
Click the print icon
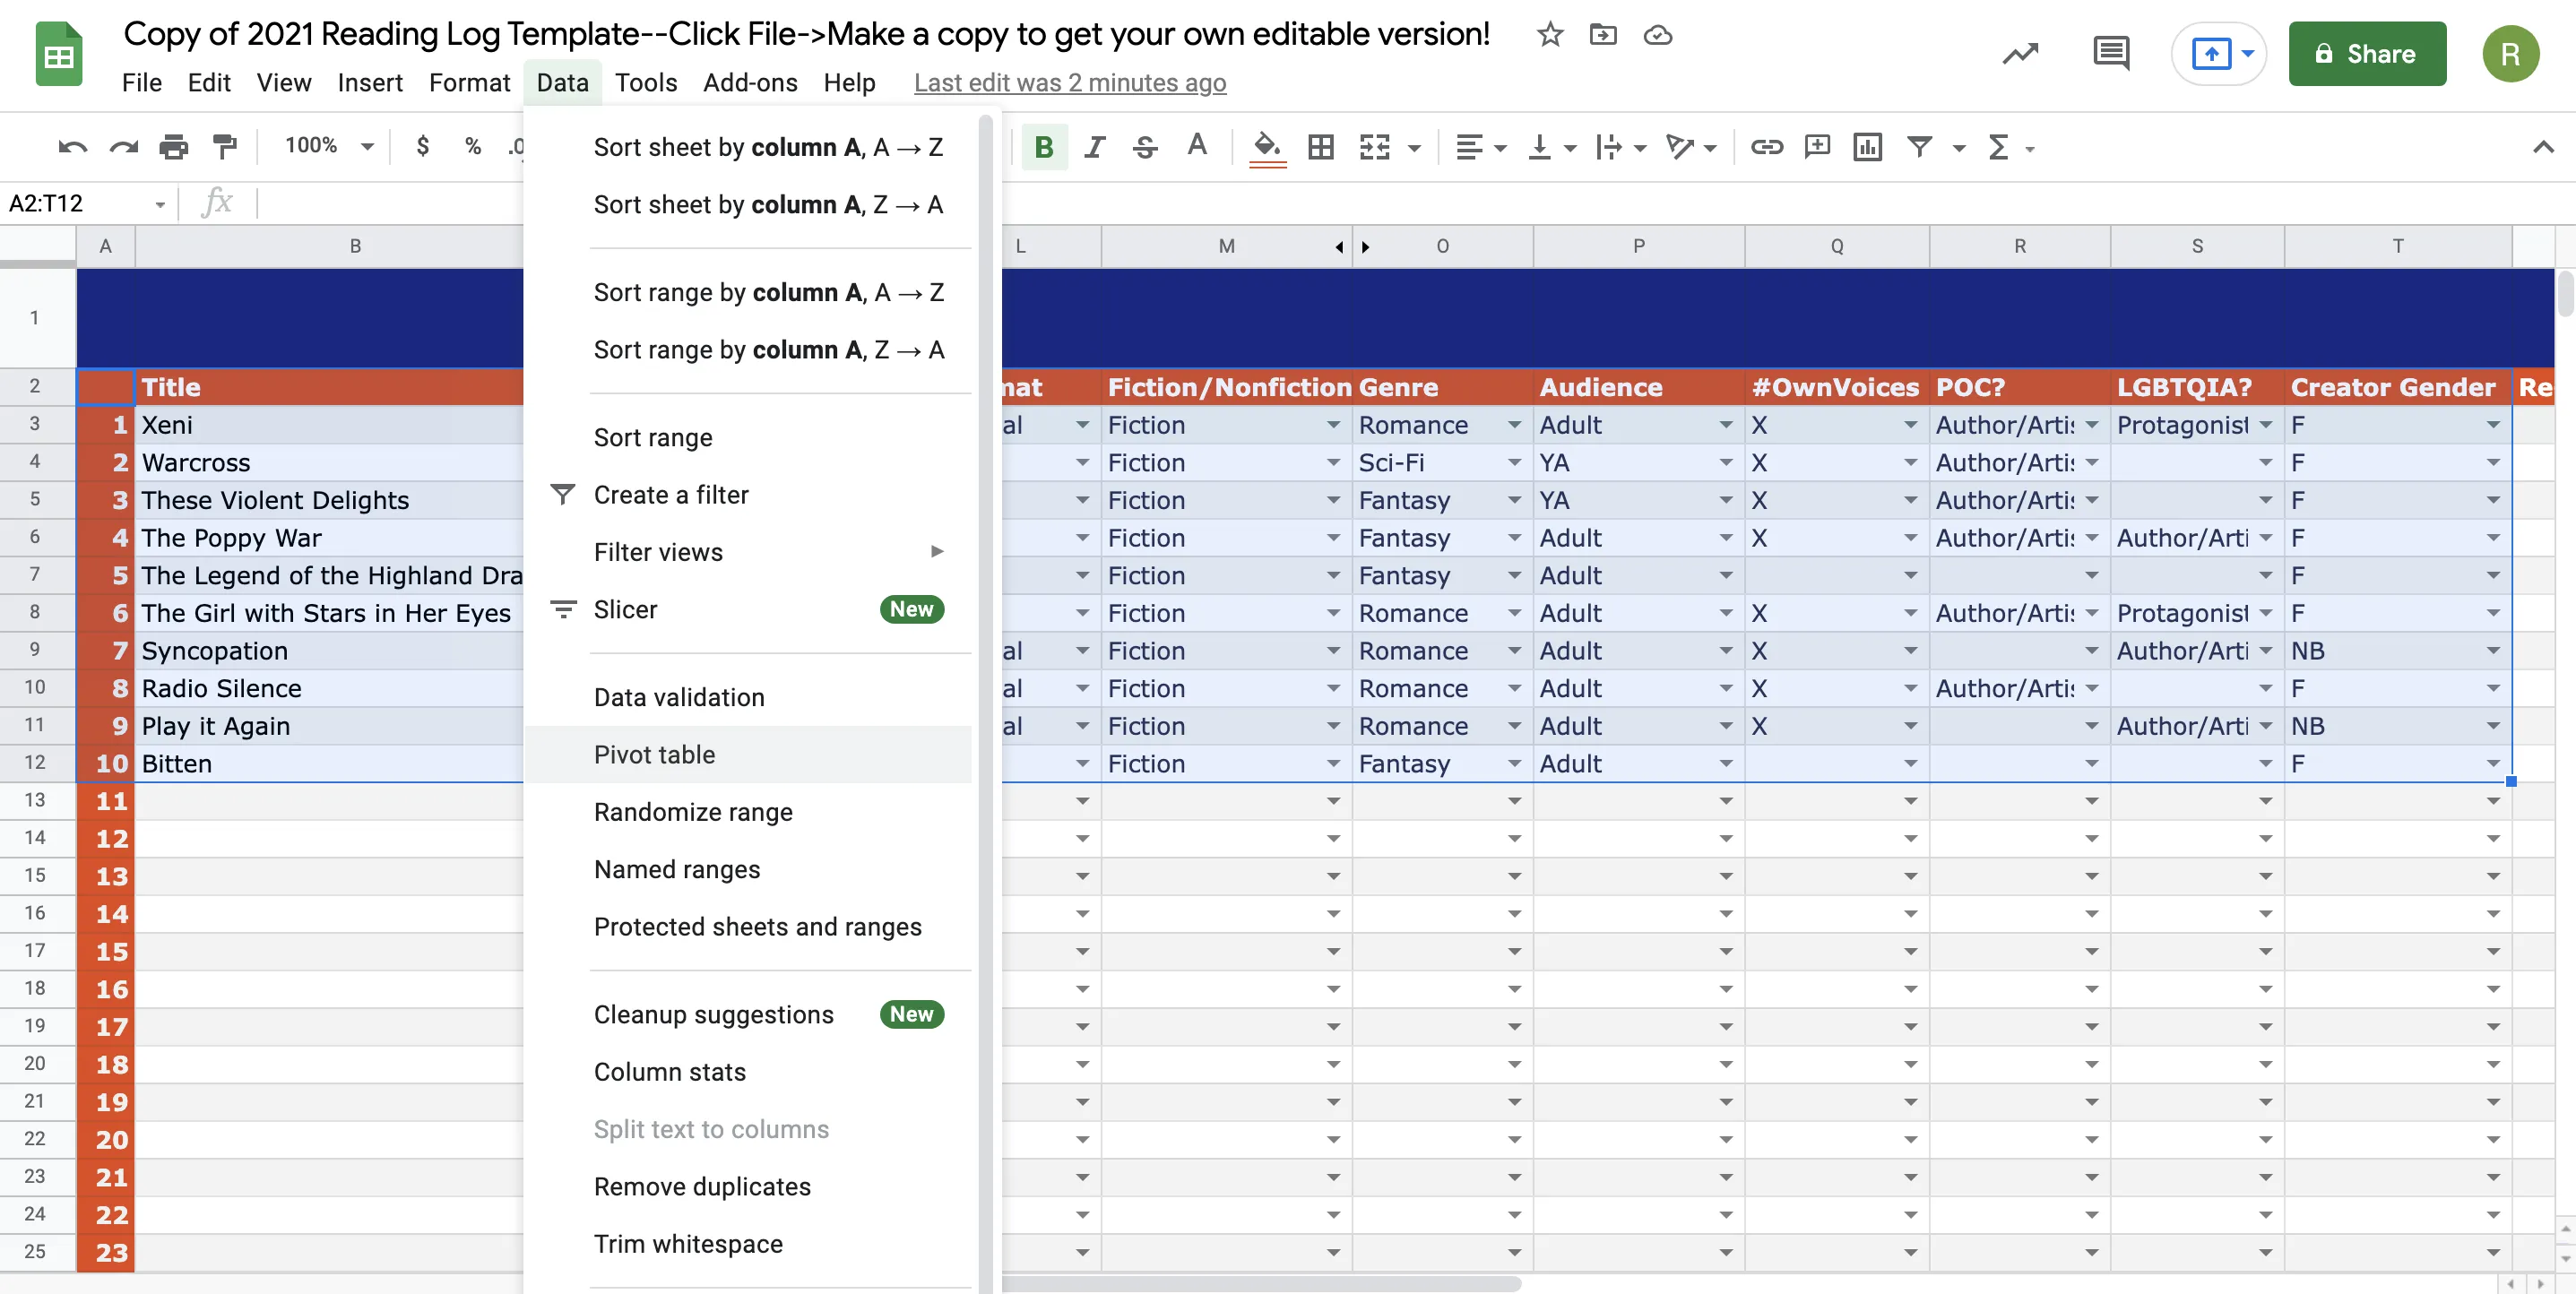point(174,147)
